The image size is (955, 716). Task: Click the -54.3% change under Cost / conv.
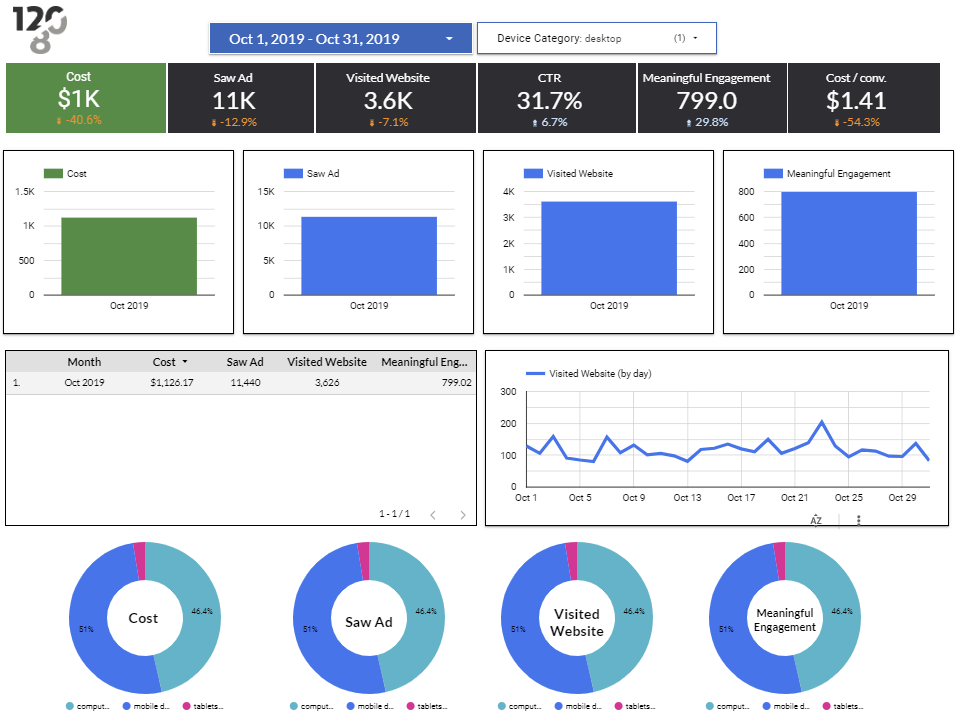[x=857, y=122]
